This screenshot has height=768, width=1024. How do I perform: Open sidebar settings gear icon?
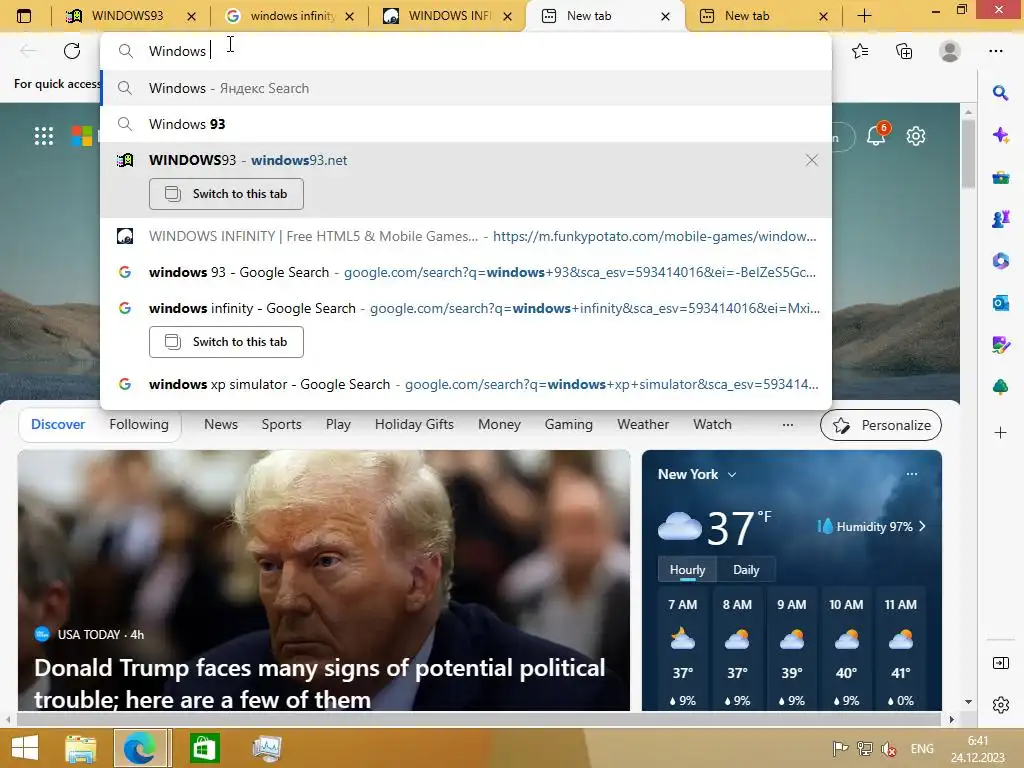click(1000, 705)
